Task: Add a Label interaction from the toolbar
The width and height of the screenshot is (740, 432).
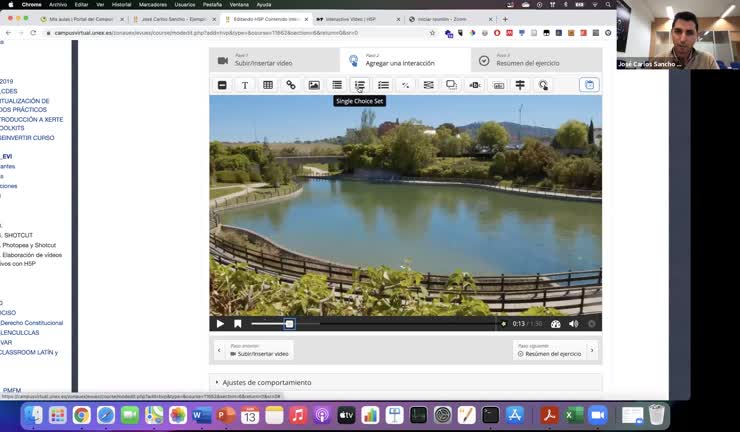Action: [x=222, y=85]
